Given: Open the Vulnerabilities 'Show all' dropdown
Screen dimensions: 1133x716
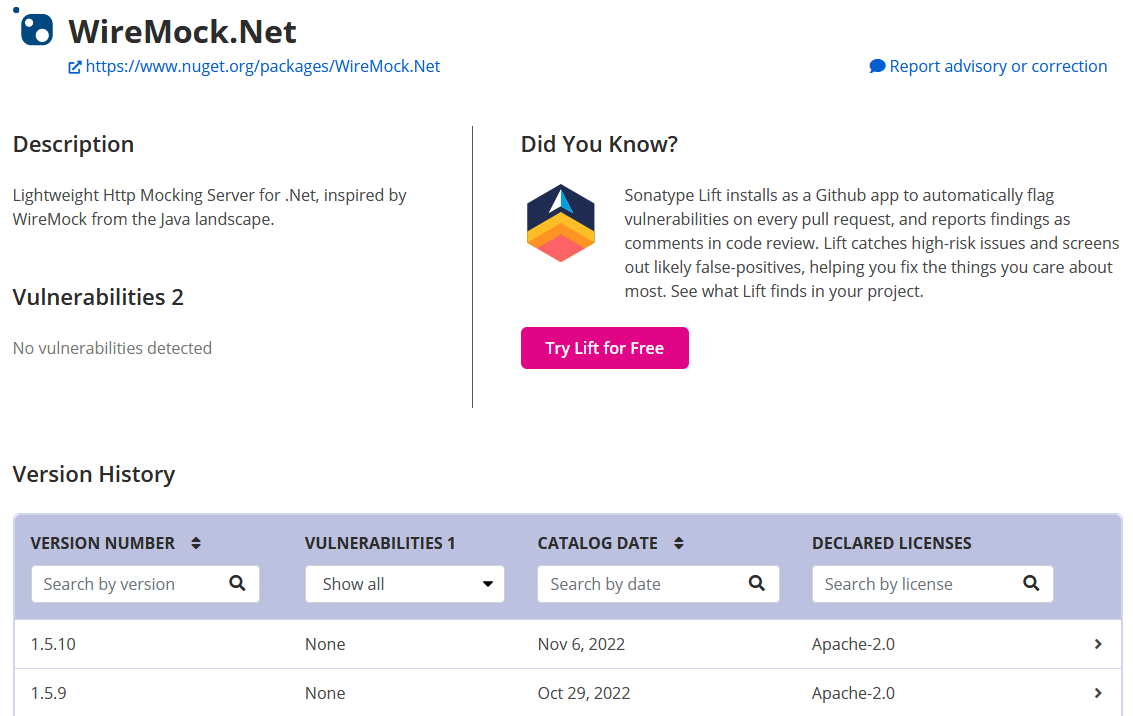Looking at the screenshot, I should [404, 584].
